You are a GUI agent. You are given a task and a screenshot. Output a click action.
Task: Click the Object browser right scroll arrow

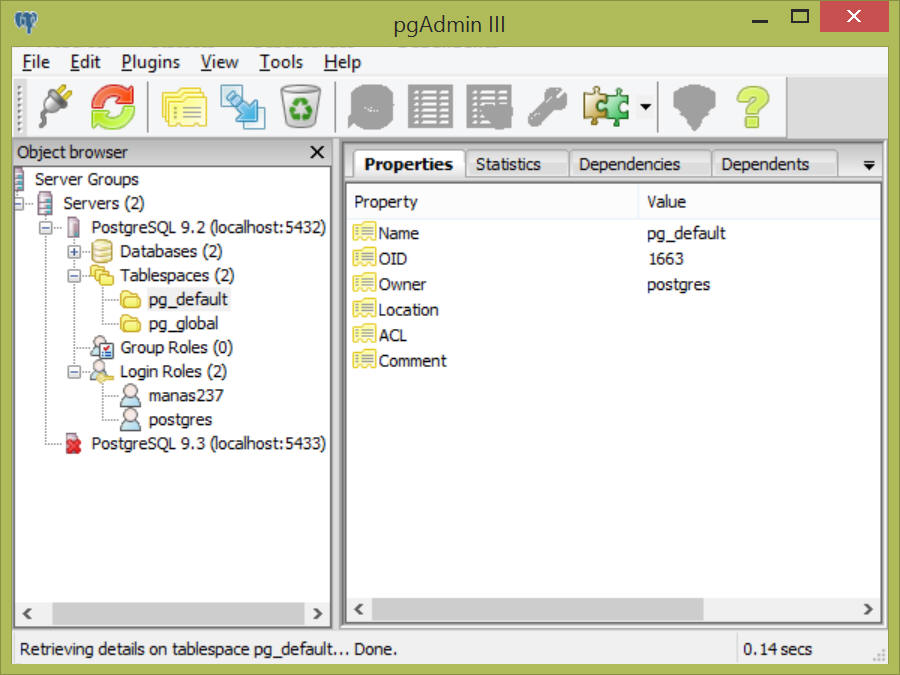click(317, 614)
